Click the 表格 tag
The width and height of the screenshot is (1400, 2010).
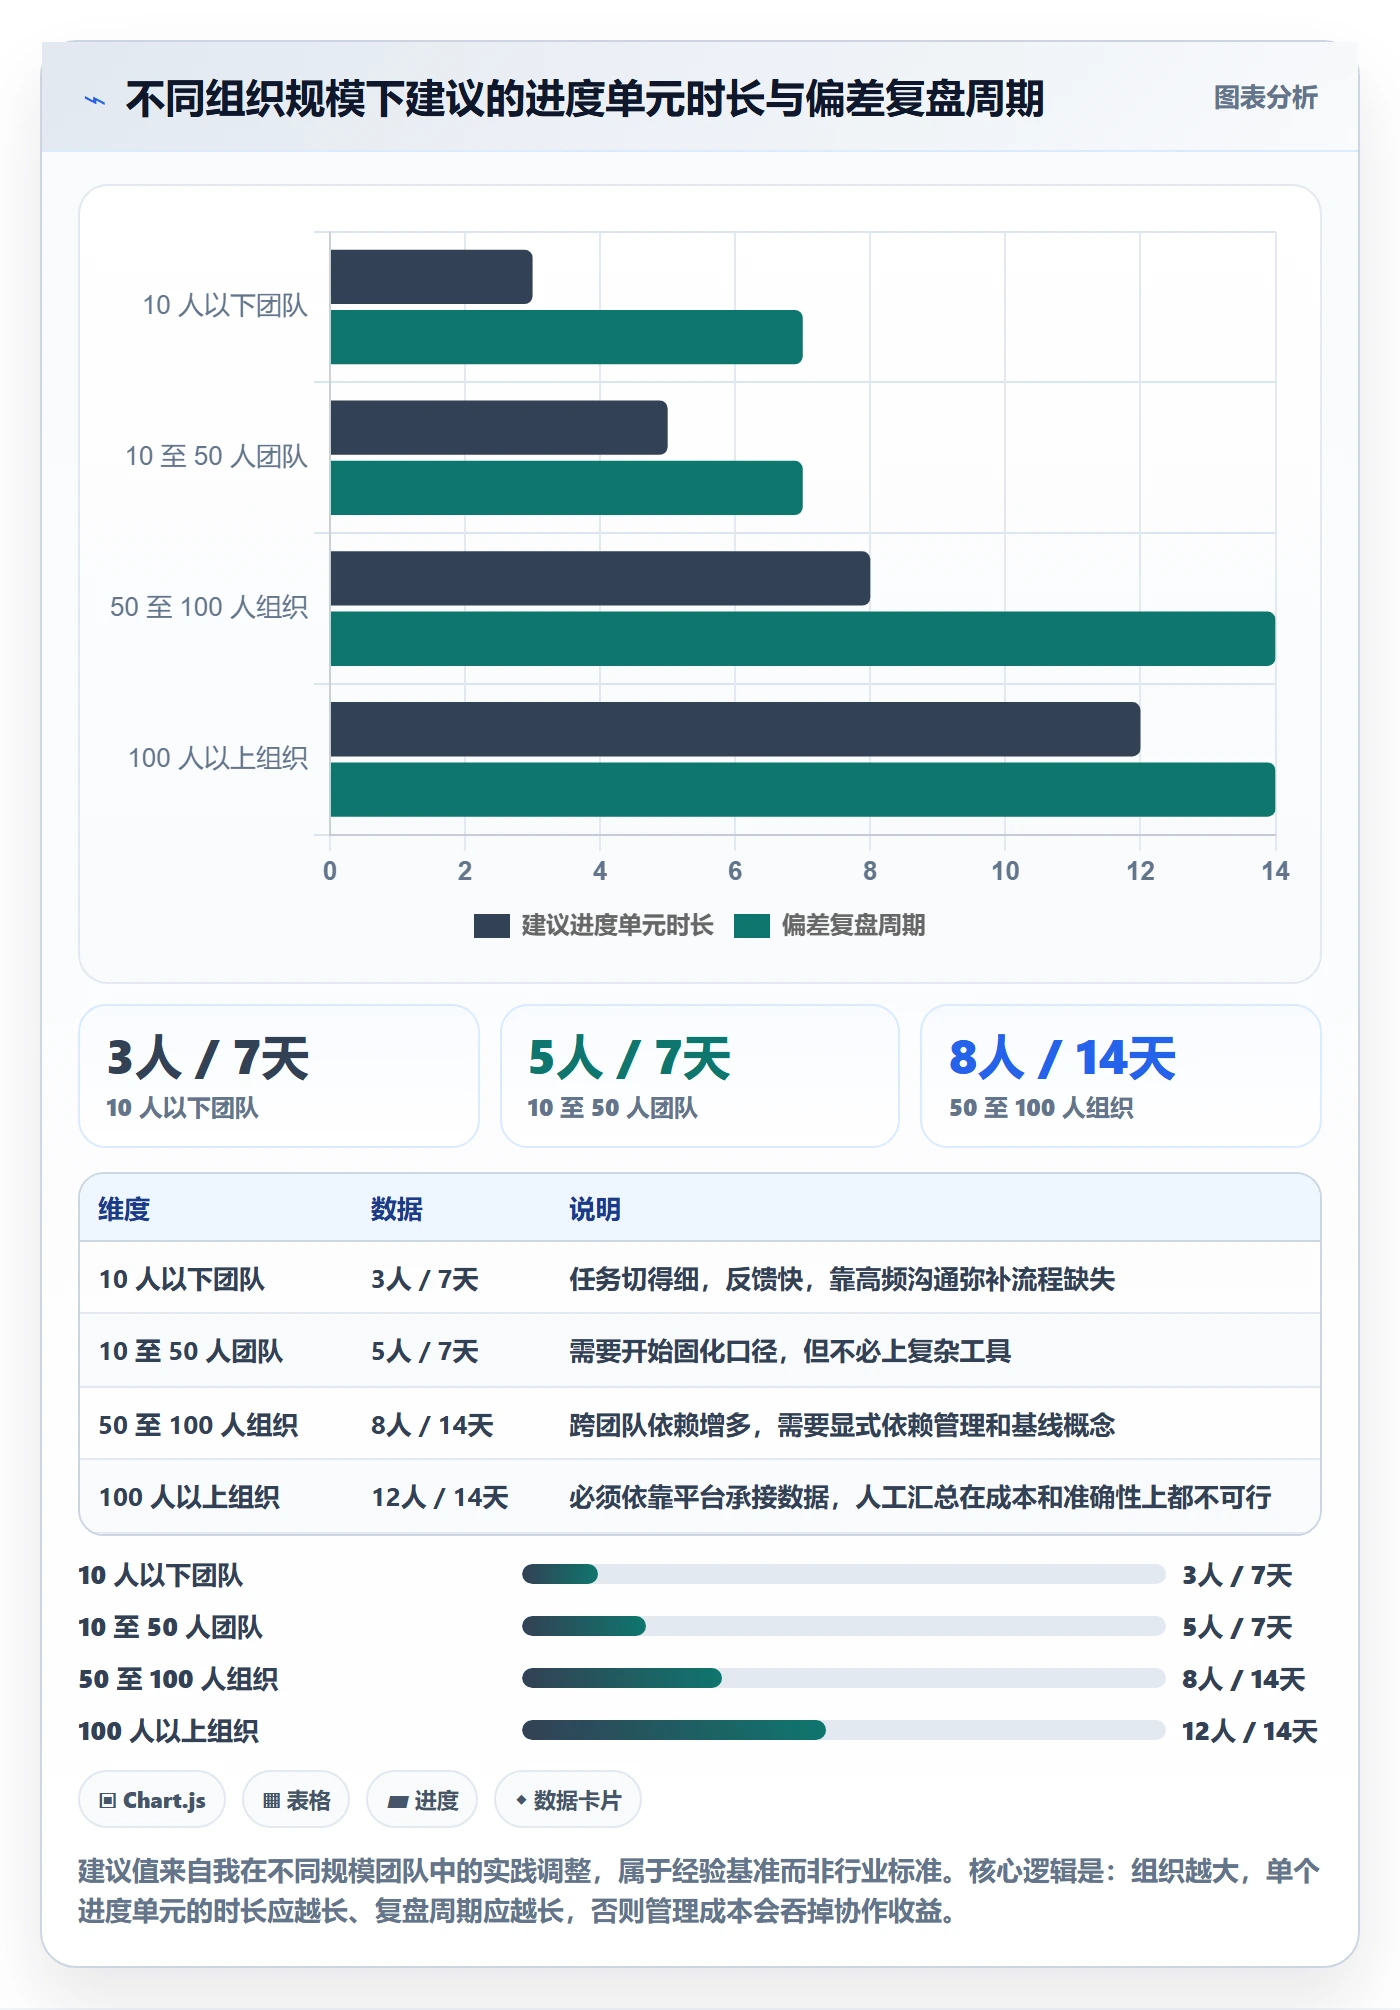[x=296, y=1800]
